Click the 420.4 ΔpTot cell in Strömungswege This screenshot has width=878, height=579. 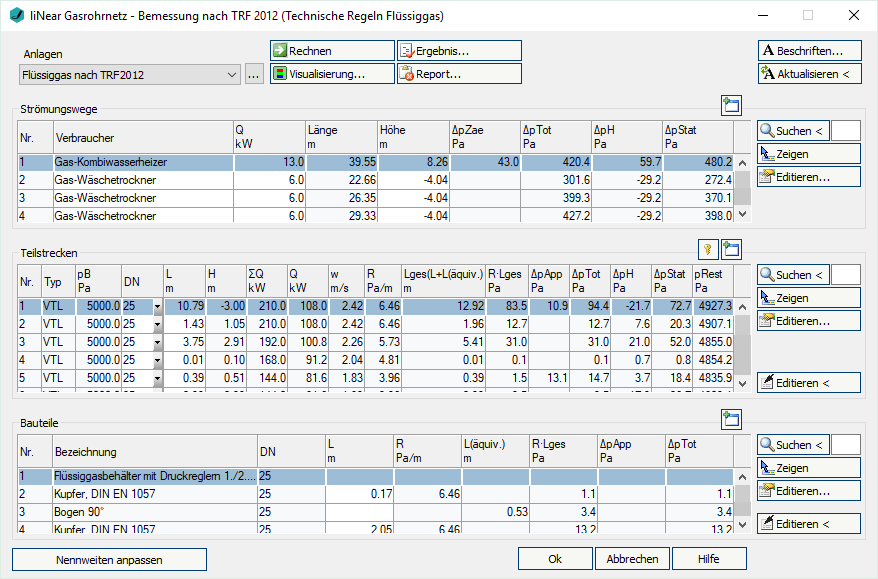tap(556, 162)
